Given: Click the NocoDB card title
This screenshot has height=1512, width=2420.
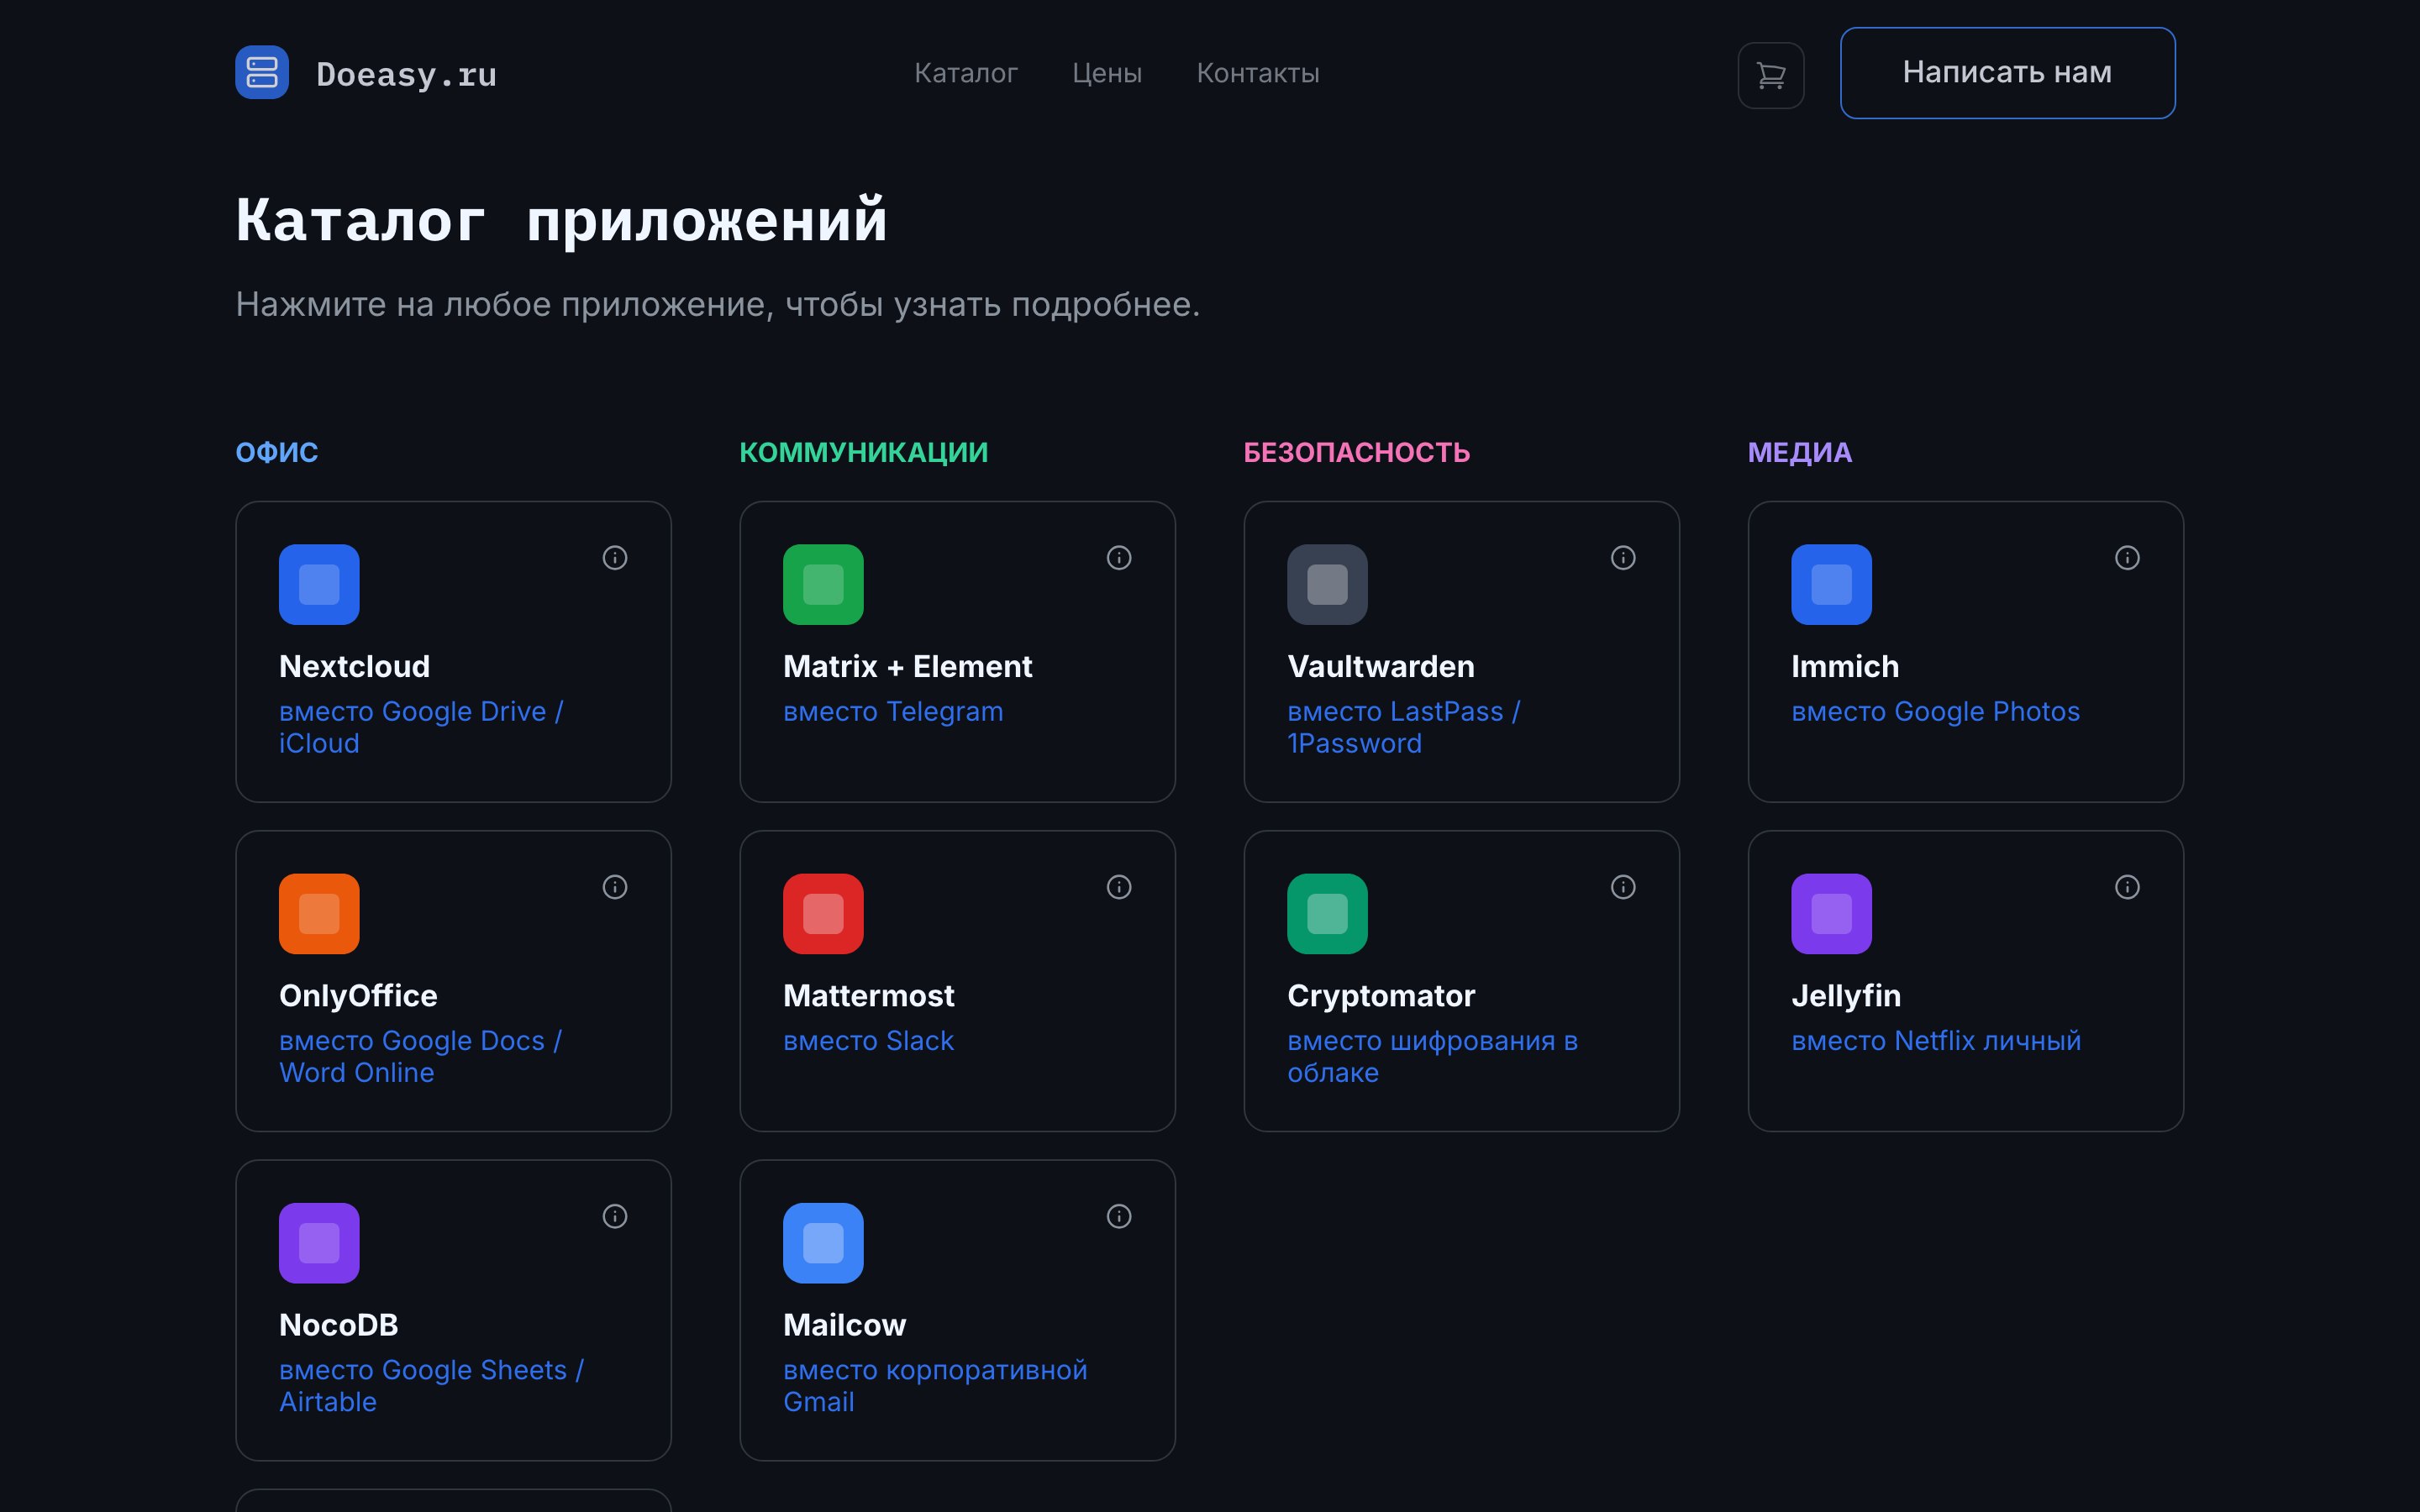Looking at the screenshot, I should 338,1325.
